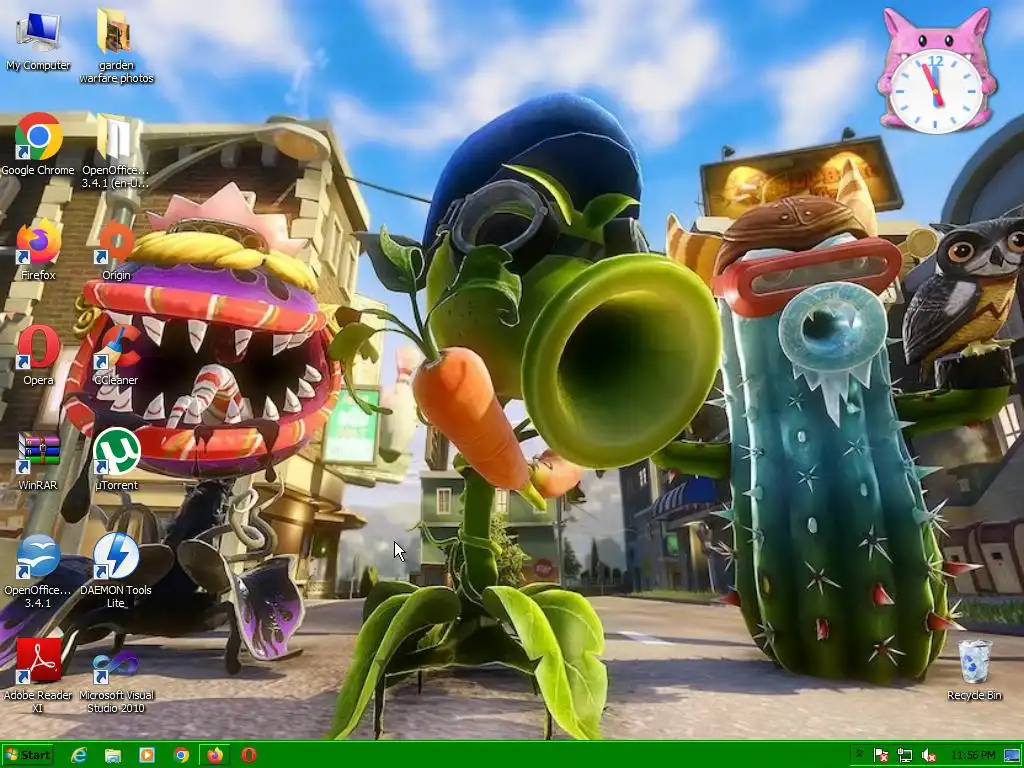Launch Opera from the taskbar quick launch
This screenshot has width=1024, height=768.
249,755
